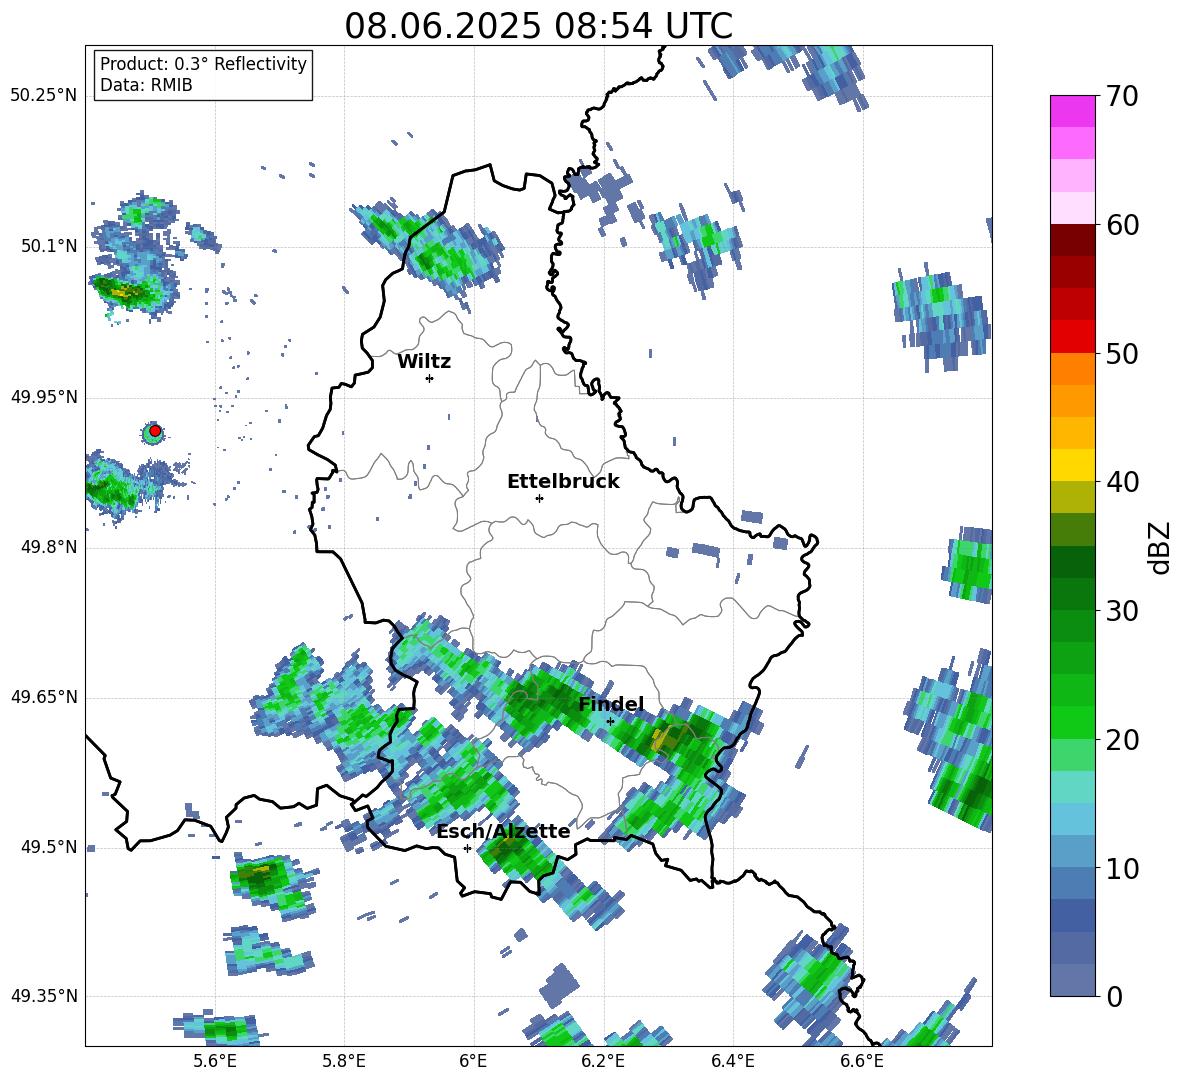Click the 50.1°N latitude label
The height and width of the screenshot is (1081, 1184).
49,246
